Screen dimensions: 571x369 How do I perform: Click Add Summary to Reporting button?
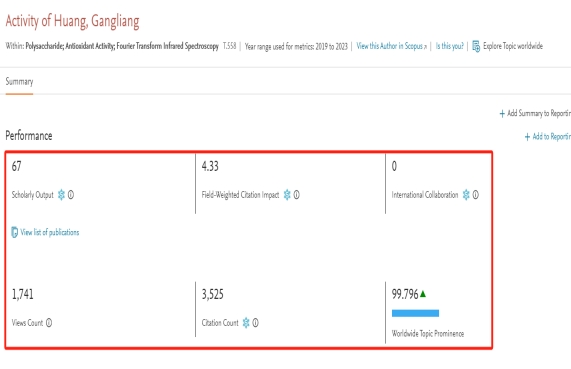[535, 113]
